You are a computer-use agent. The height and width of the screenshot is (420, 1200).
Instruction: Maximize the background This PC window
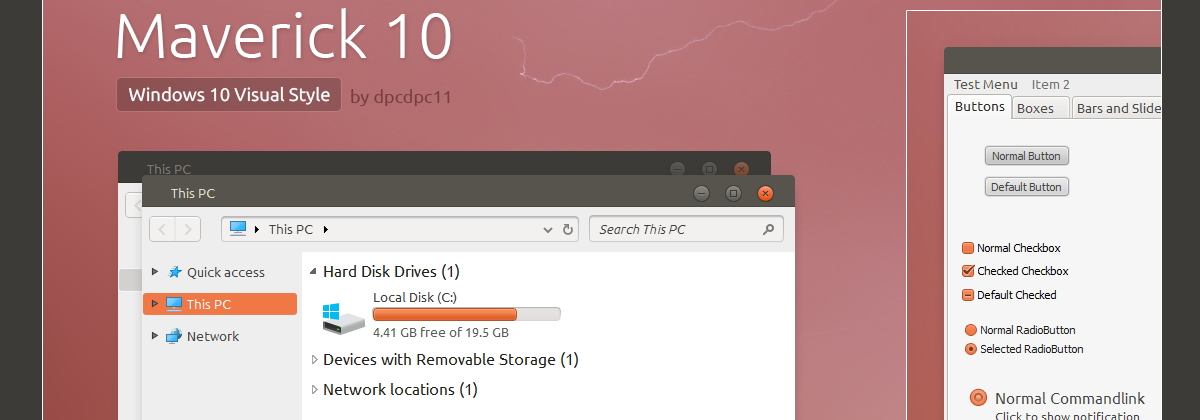(x=709, y=169)
